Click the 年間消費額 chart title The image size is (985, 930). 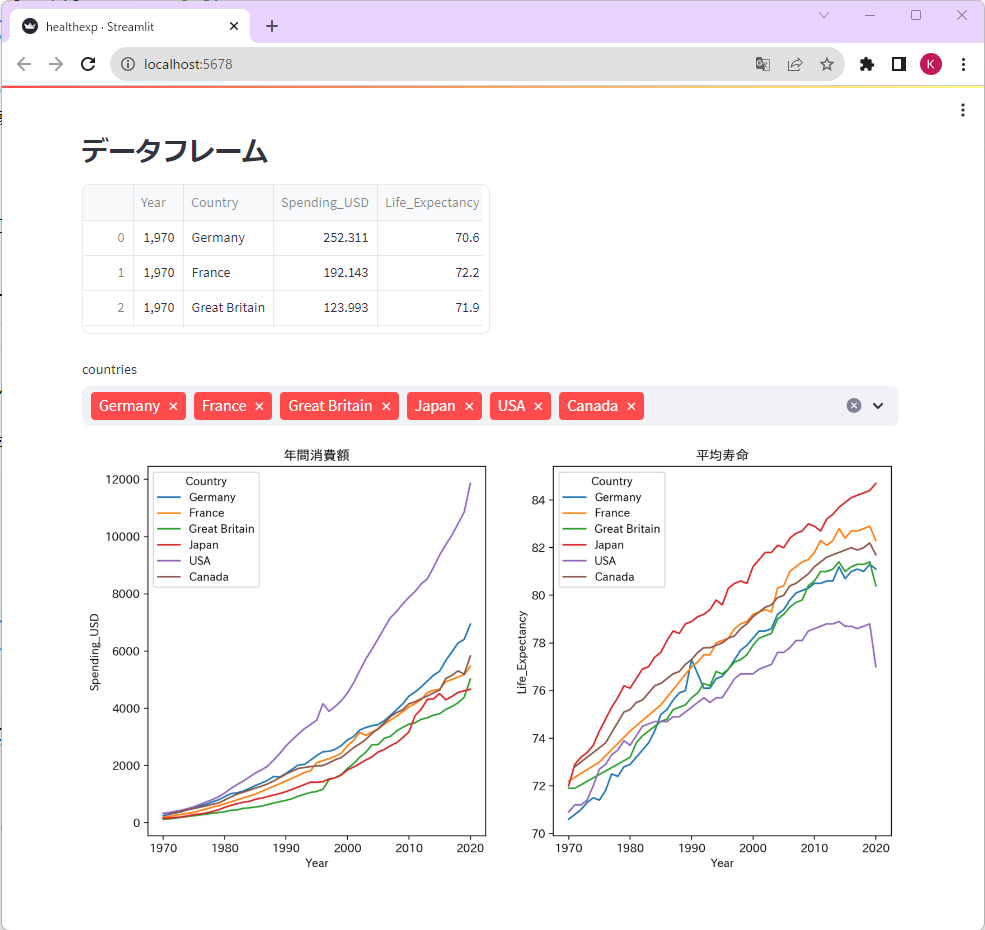pyautogui.click(x=317, y=455)
